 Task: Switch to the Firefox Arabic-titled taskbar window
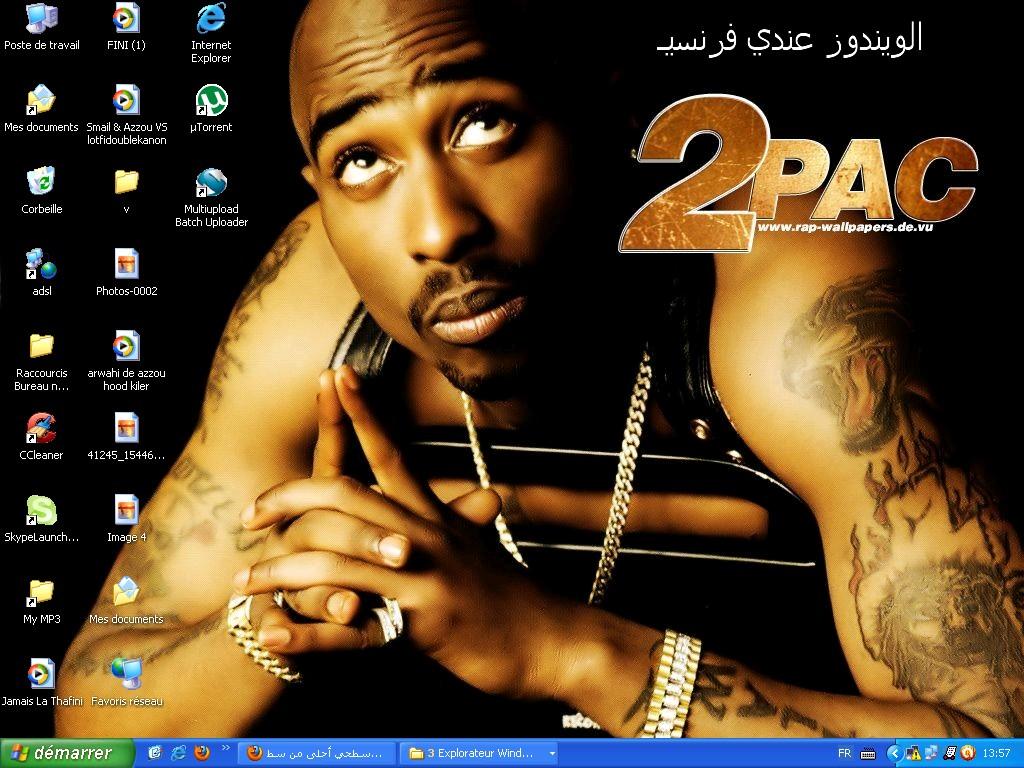[316, 753]
